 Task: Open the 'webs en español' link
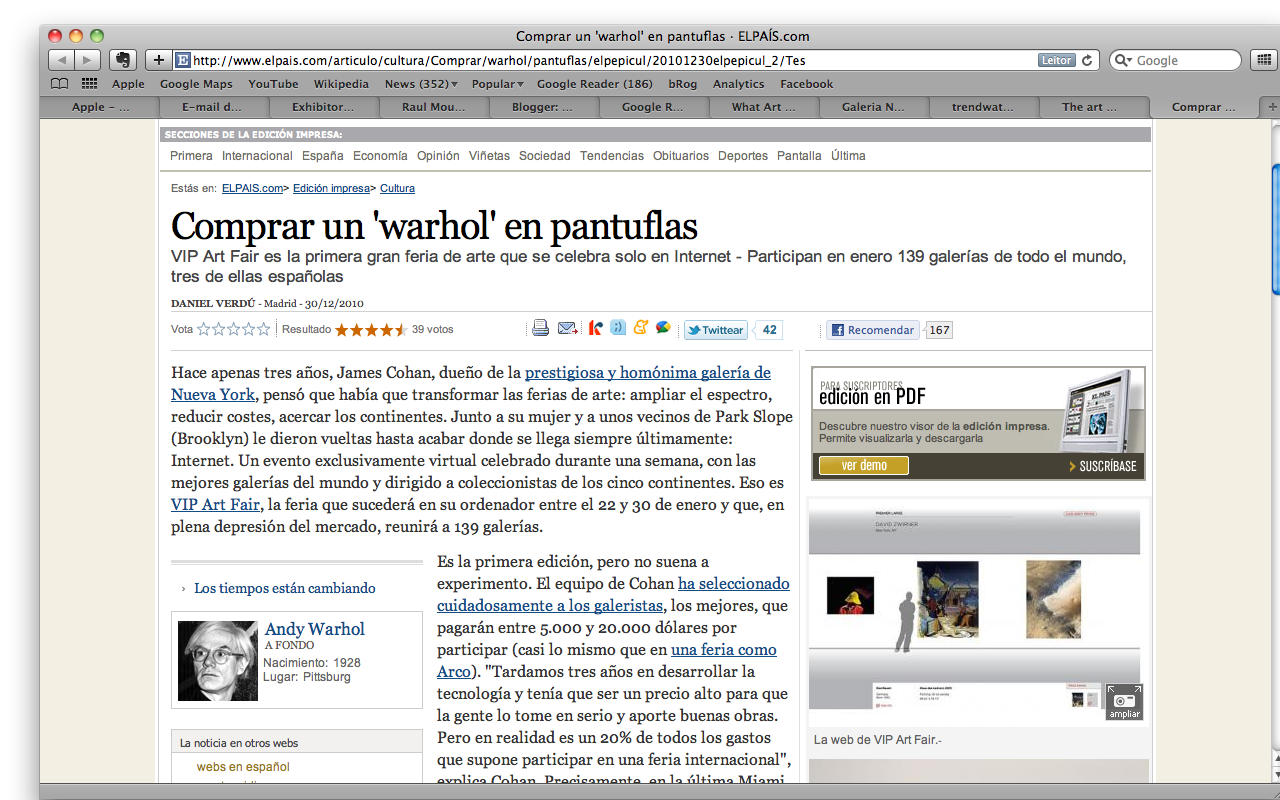click(243, 767)
